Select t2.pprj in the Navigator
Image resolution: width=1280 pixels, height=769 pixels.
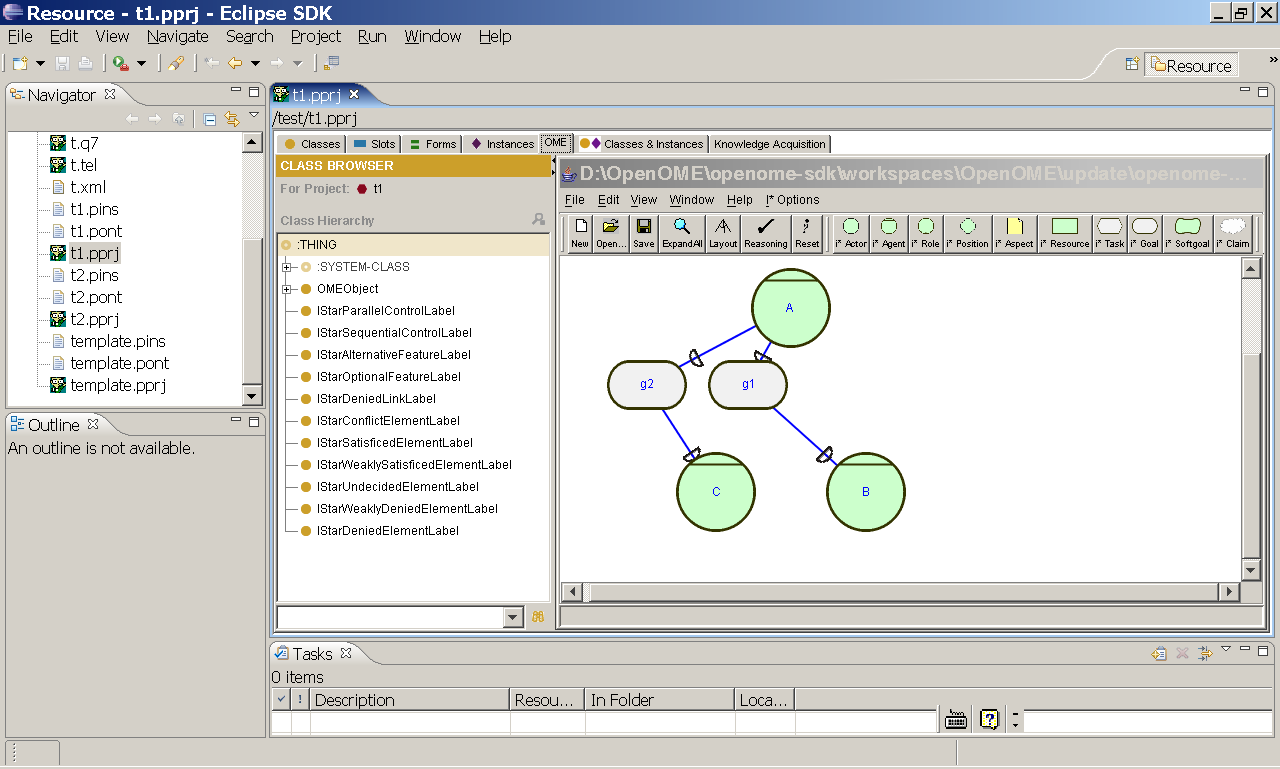point(95,319)
